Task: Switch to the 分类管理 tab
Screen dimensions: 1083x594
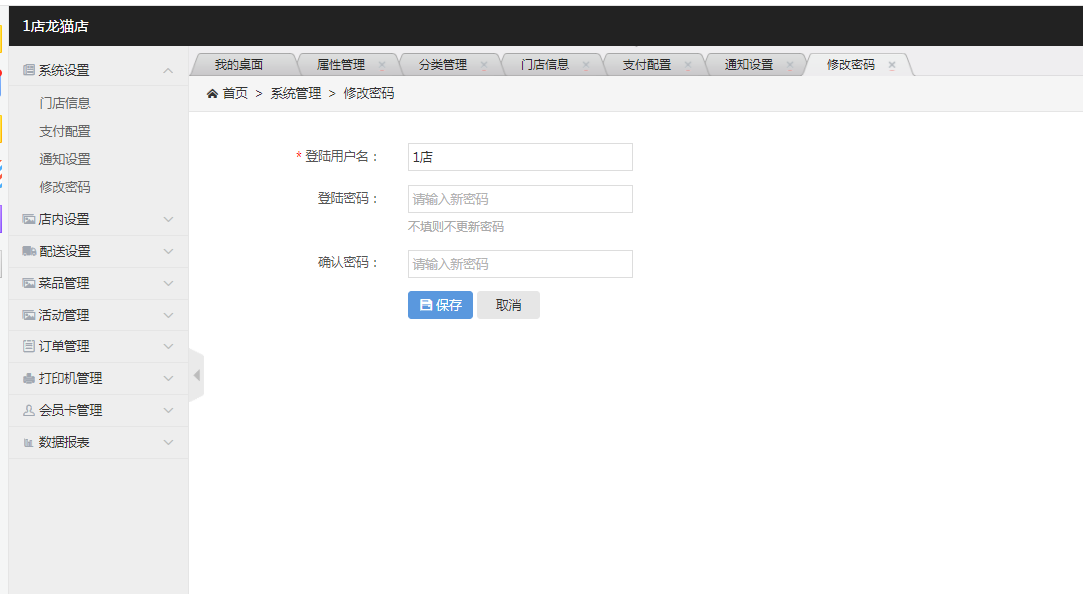Action: (x=442, y=64)
